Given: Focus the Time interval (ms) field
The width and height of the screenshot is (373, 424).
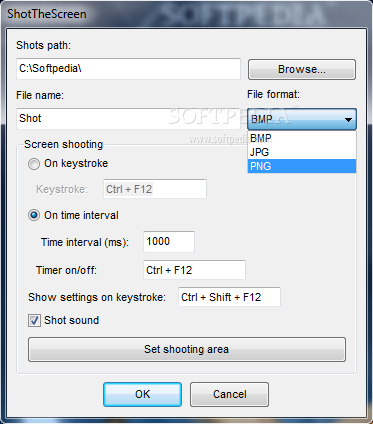Looking at the screenshot, I should pyautogui.click(x=169, y=242).
